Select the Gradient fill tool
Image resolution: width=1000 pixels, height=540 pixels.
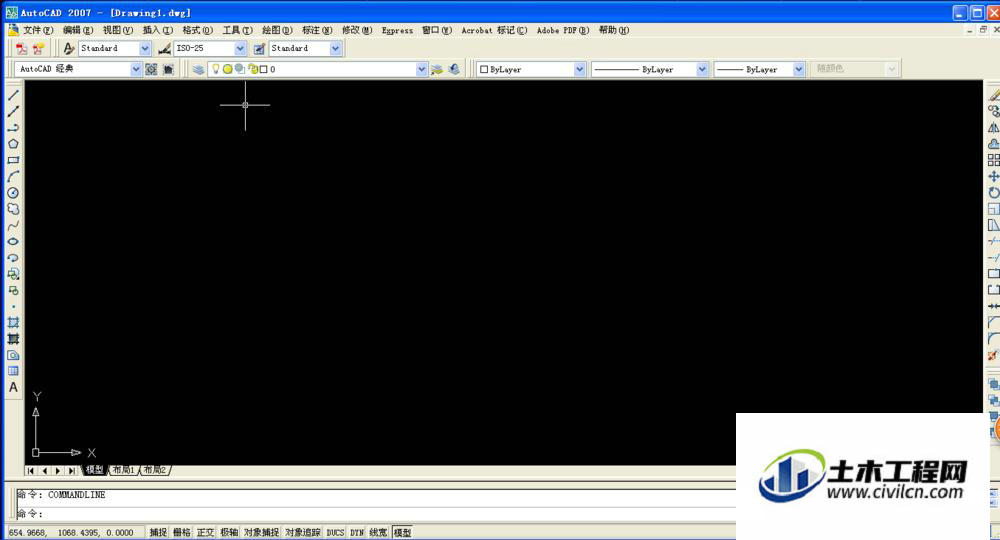point(13,339)
